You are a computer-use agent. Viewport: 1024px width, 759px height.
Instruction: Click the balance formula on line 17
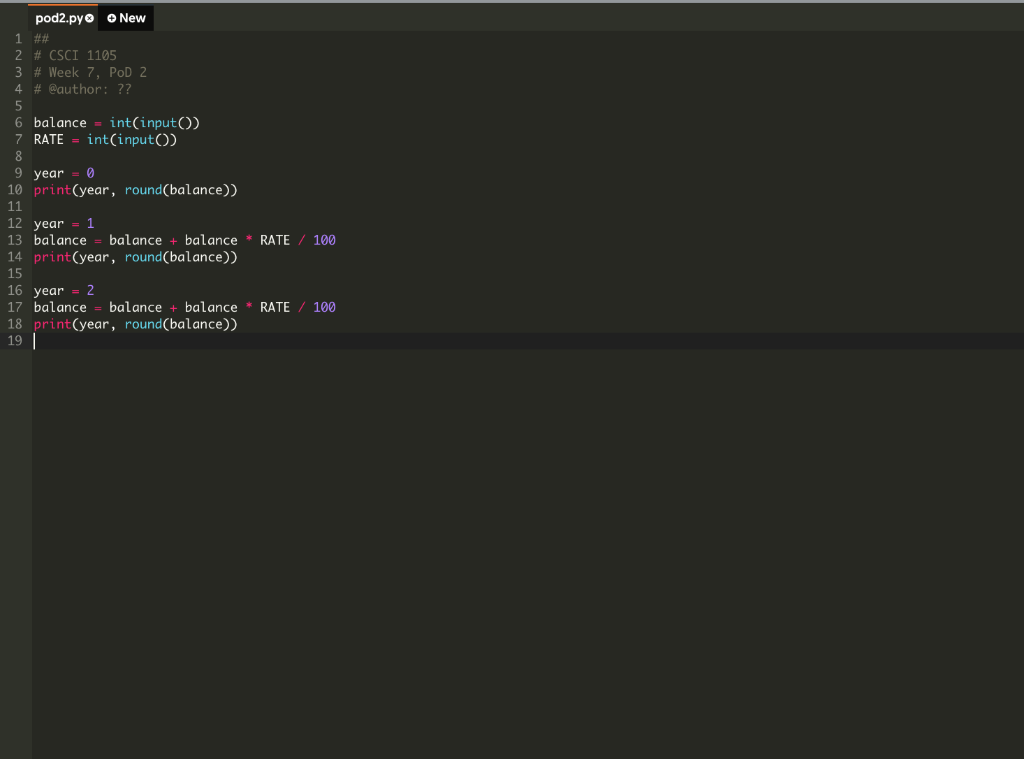click(x=185, y=308)
